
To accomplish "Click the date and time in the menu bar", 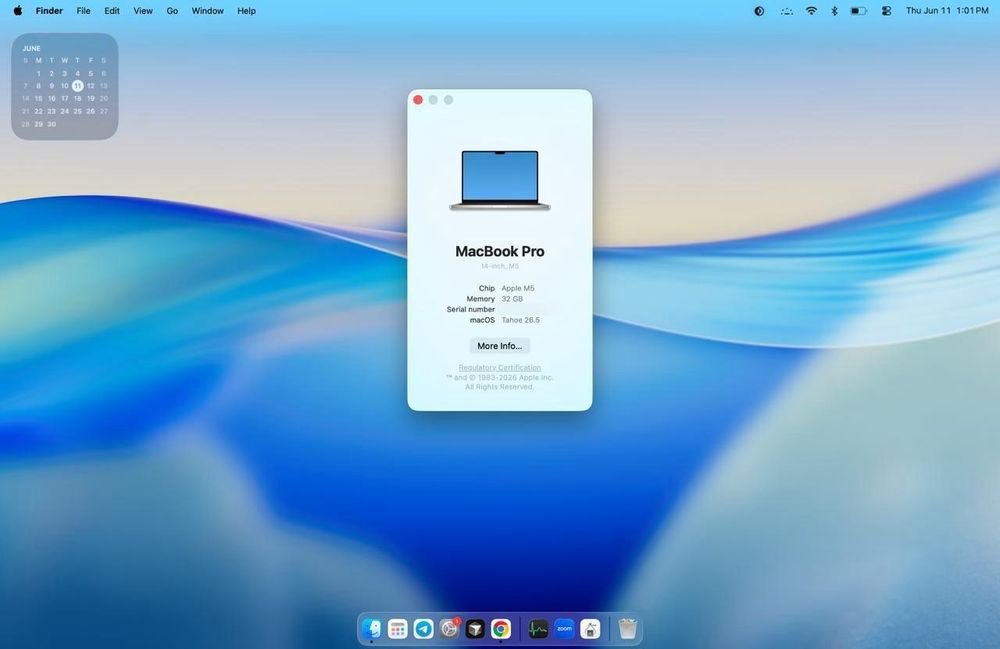I will 947,11.
